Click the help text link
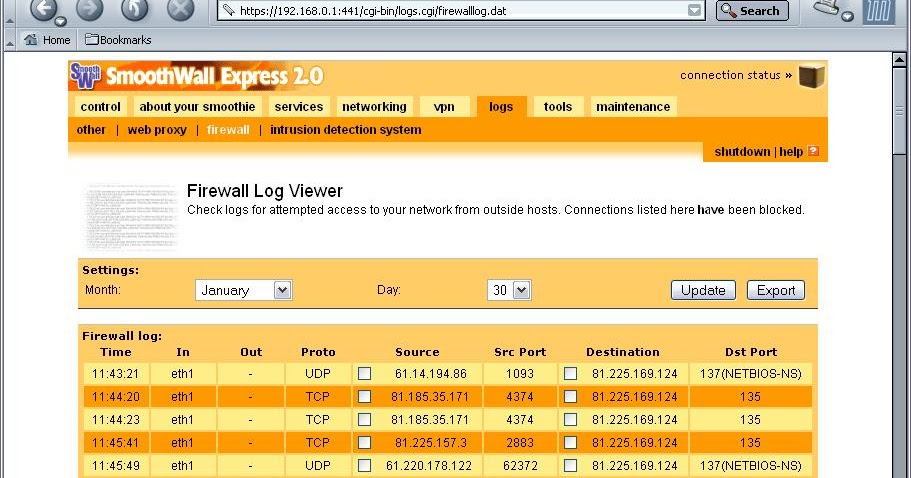This screenshot has width=911, height=478. (x=791, y=152)
